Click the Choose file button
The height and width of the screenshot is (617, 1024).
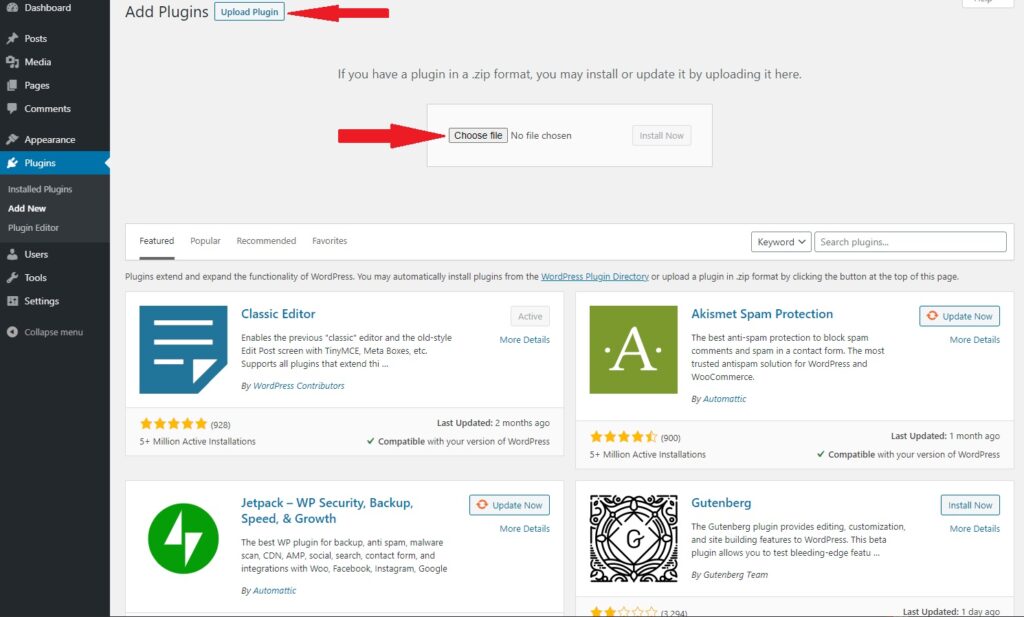coord(478,135)
